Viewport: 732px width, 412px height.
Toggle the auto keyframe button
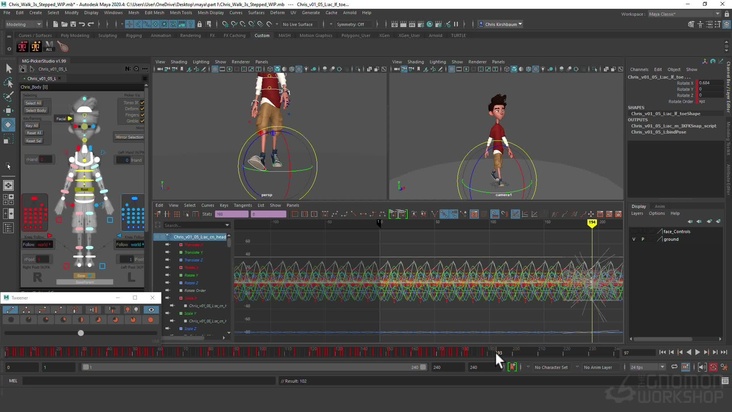[713, 367]
